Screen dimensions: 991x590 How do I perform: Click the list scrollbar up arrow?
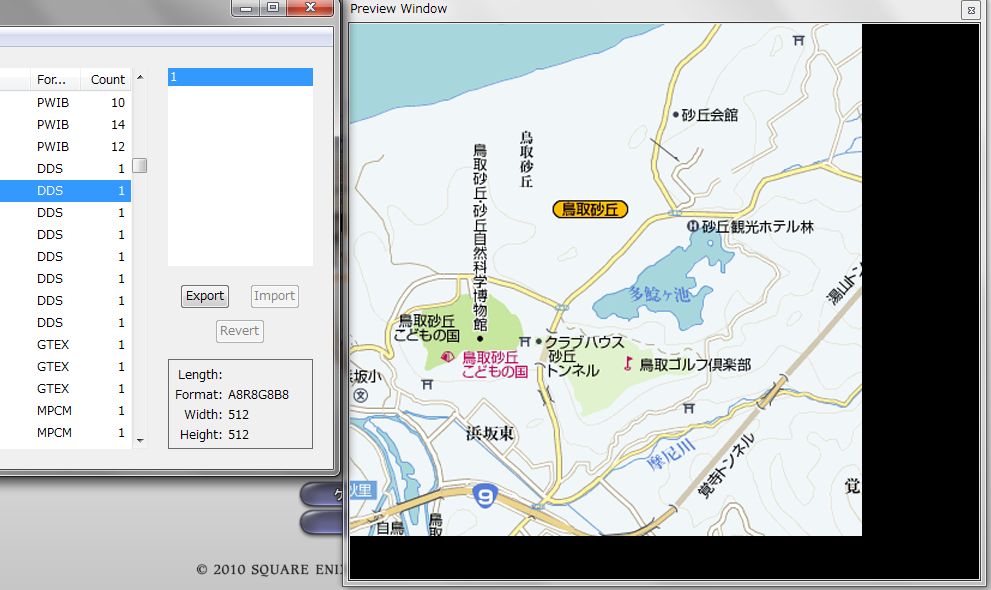(x=140, y=77)
